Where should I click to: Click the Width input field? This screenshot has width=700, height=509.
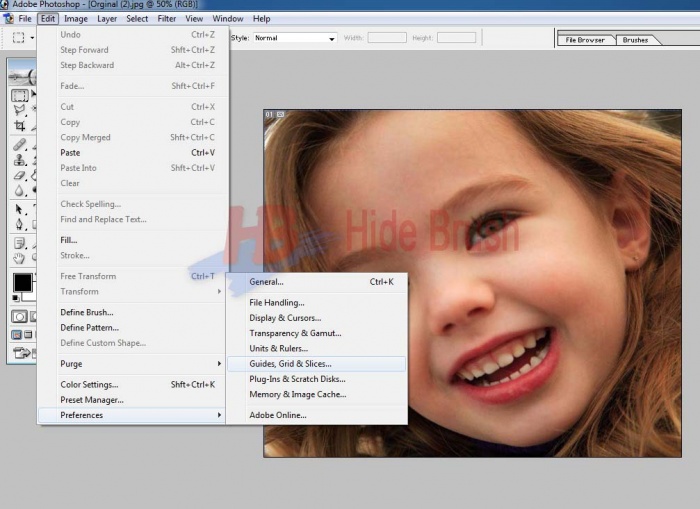click(387, 38)
